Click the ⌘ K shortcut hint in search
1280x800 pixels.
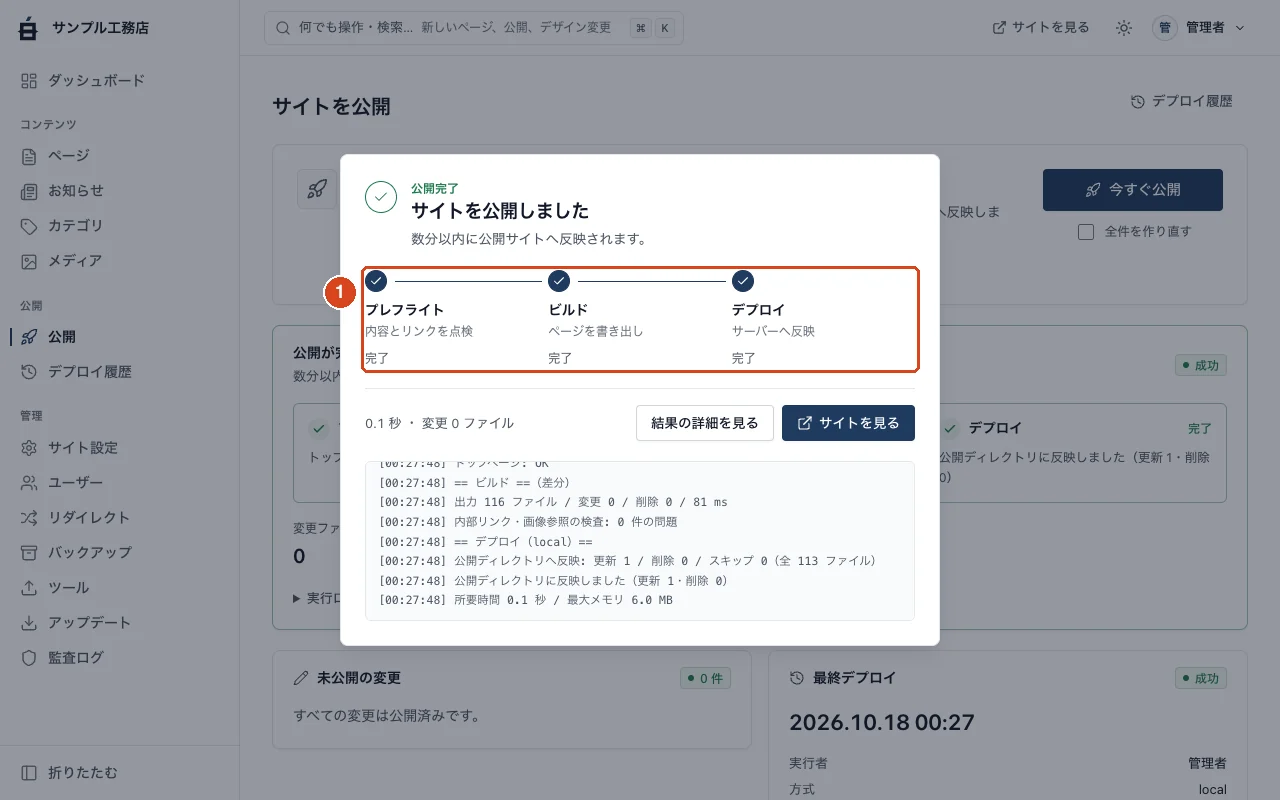[653, 28]
